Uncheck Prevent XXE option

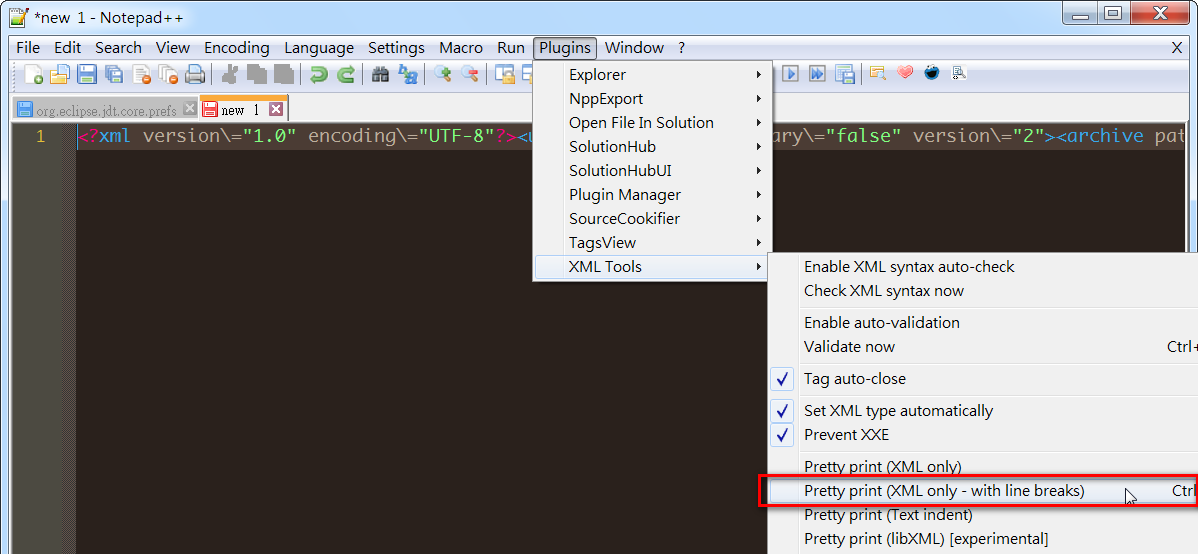(982, 435)
